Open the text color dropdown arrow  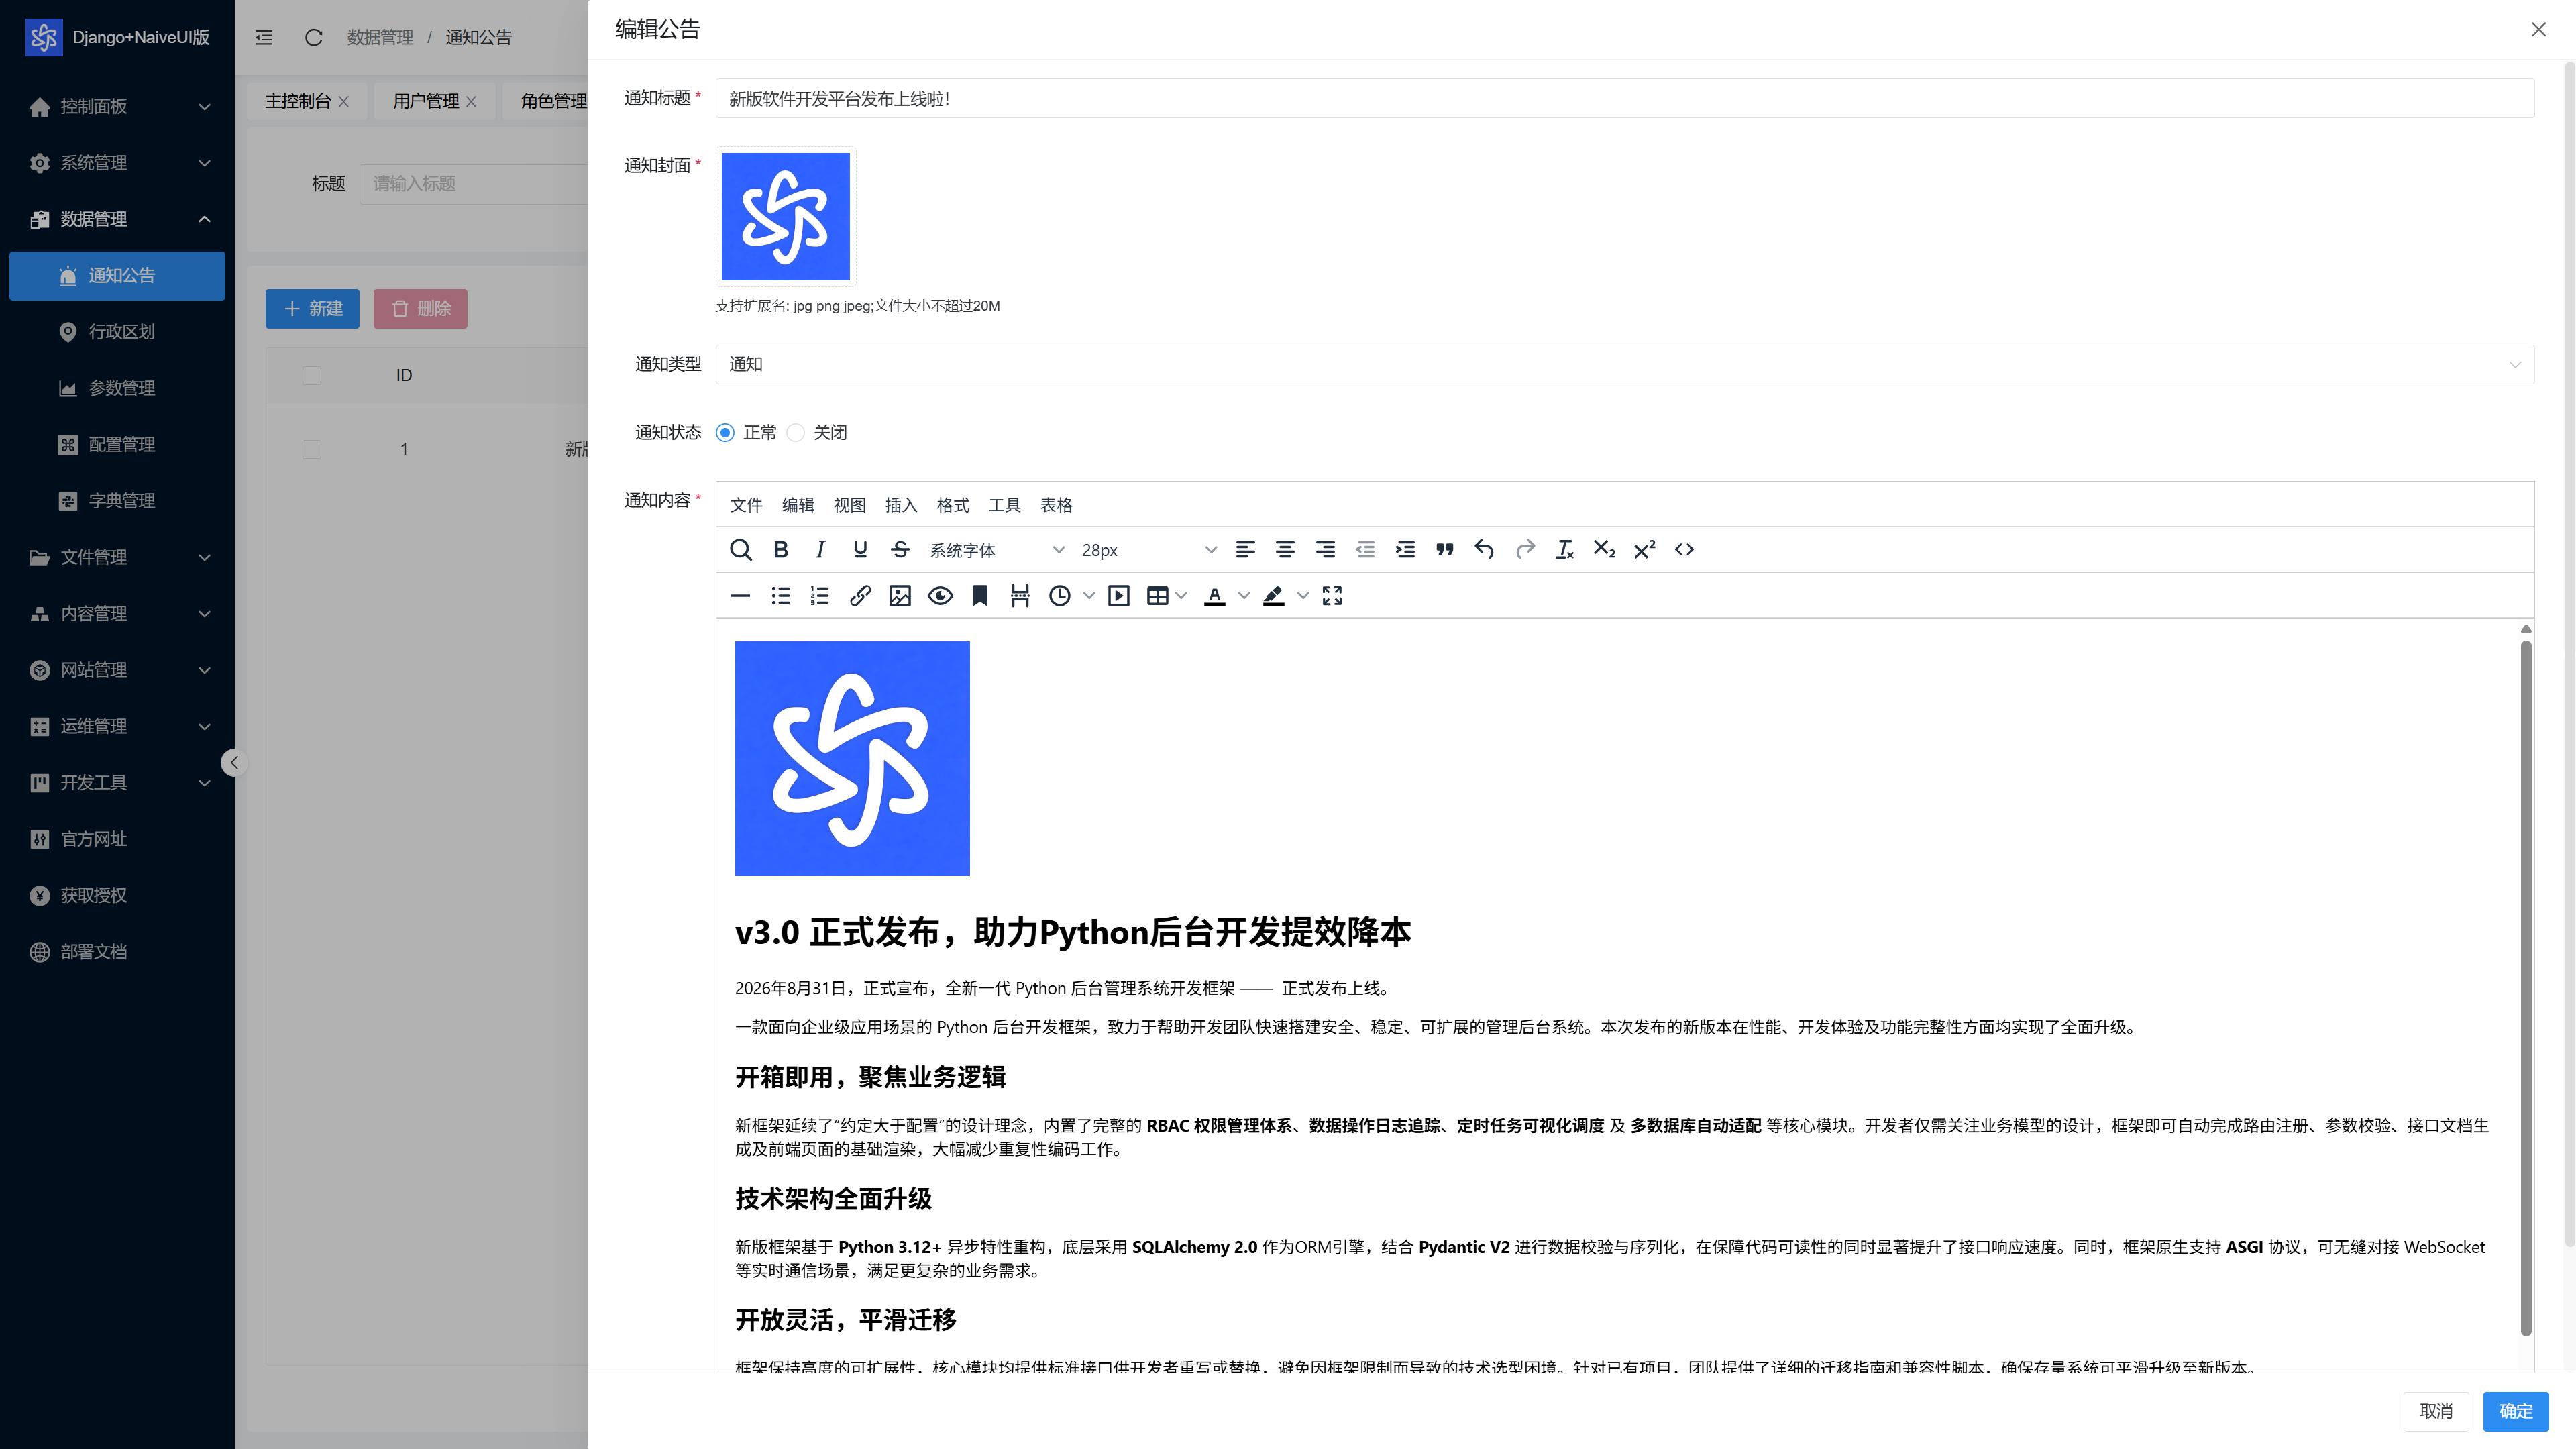(1244, 596)
